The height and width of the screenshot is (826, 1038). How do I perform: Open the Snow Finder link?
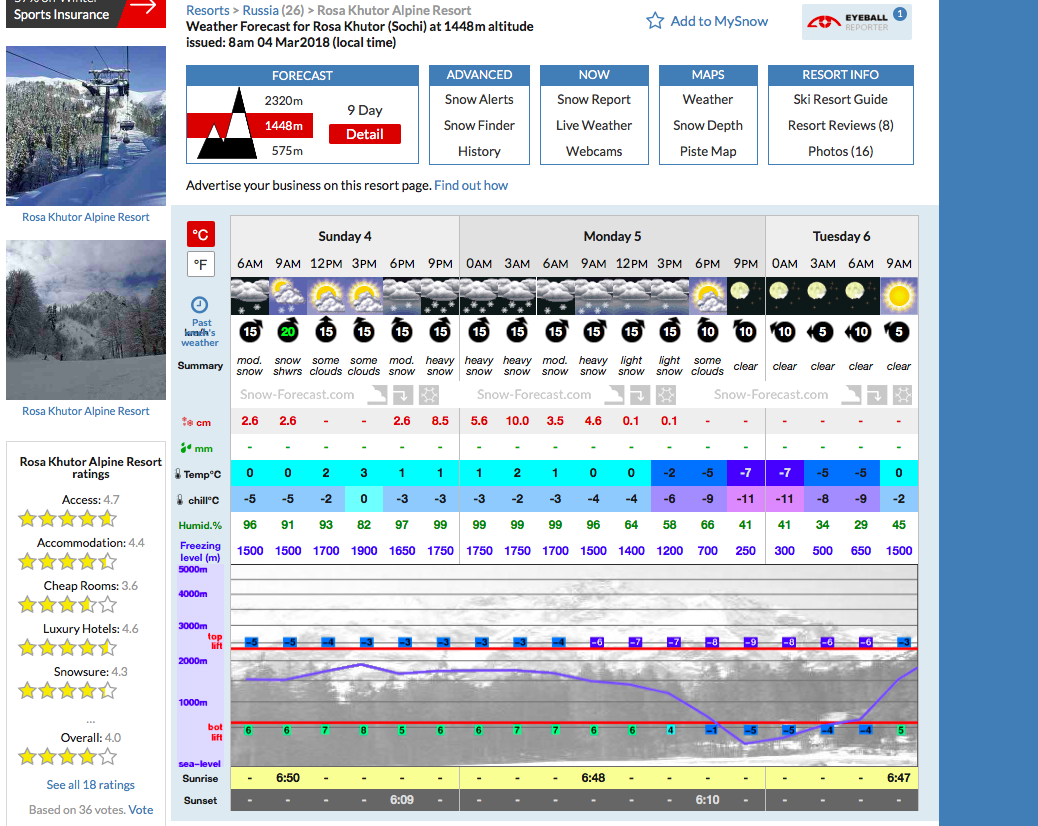pyautogui.click(x=479, y=125)
